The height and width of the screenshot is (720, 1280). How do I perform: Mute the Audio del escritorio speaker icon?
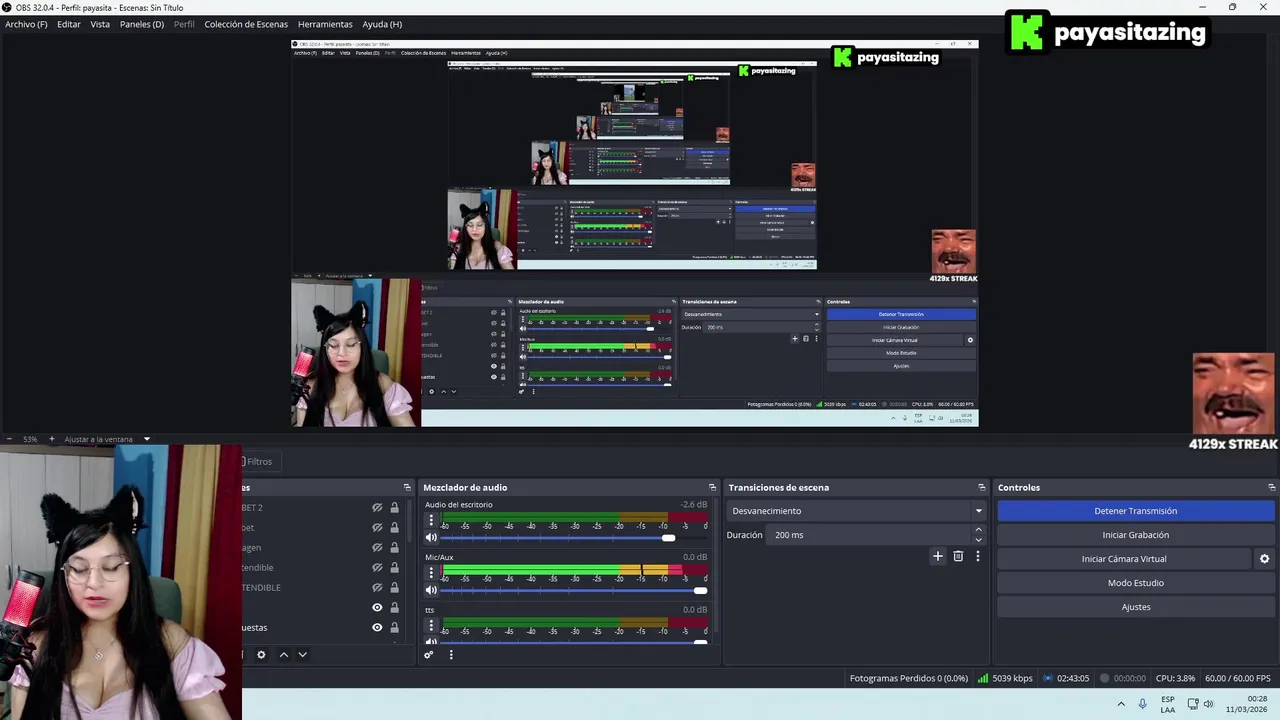(x=431, y=538)
